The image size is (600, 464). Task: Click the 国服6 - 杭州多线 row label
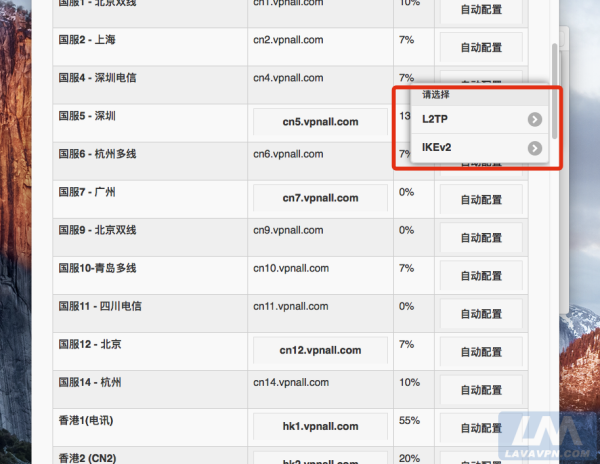[x=97, y=154]
